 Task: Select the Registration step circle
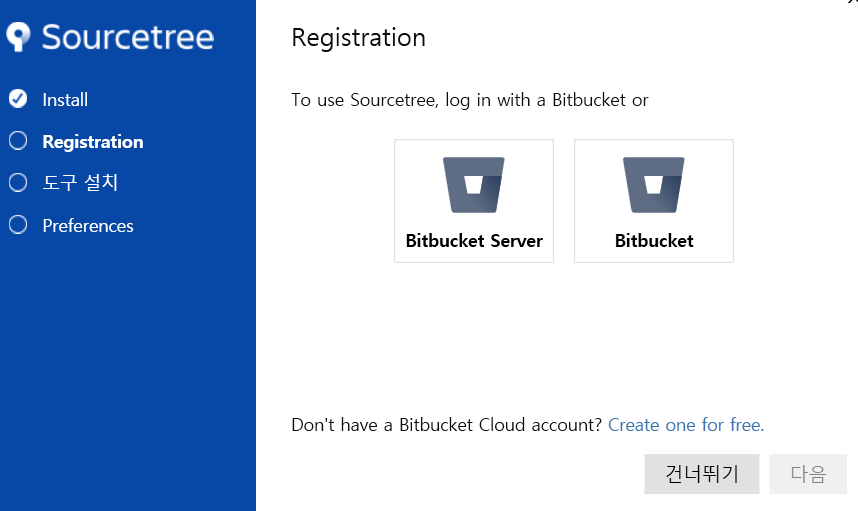coord(18,141)
